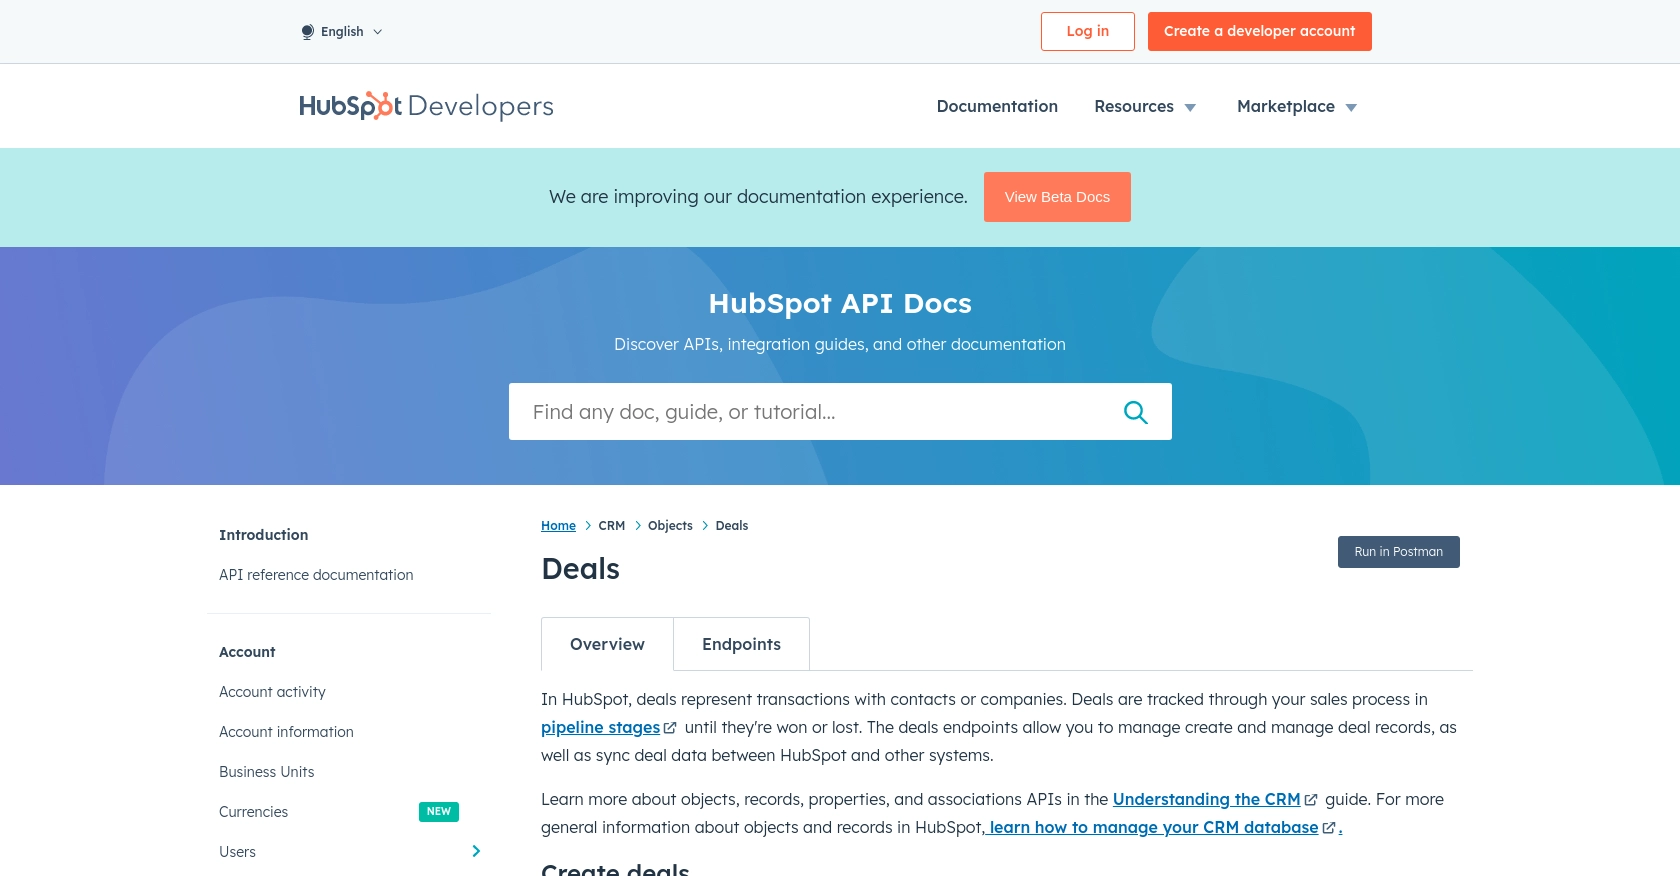
Task: Click the View Beta Docs button
Action: [x=1057, y=197]
